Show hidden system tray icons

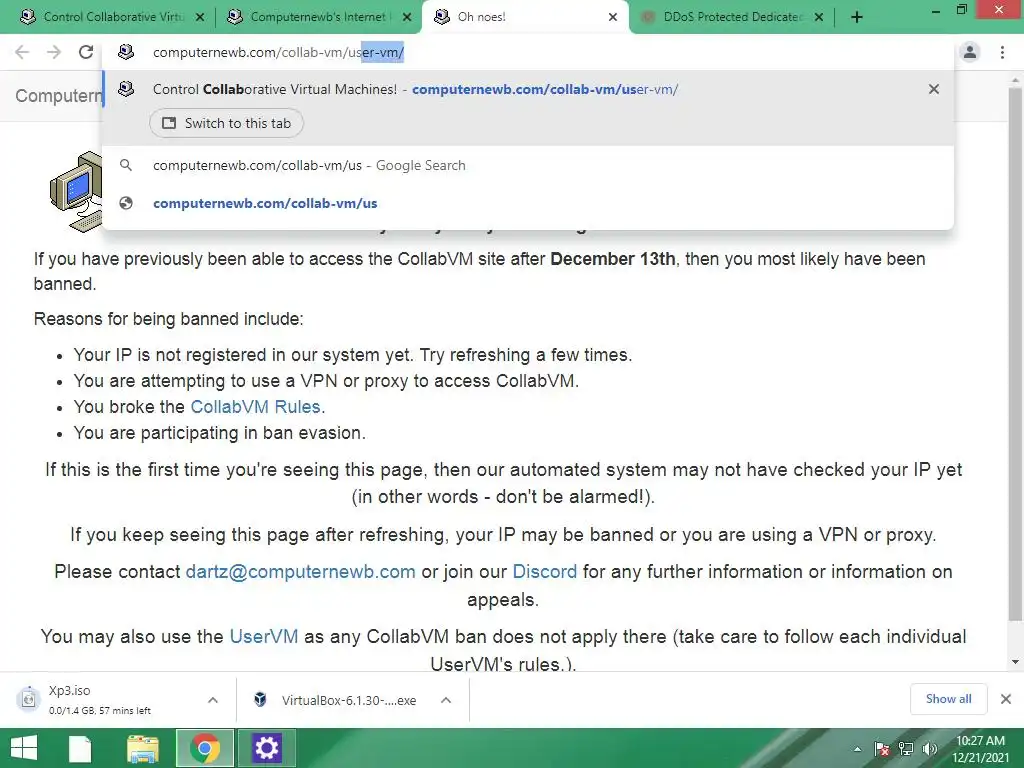[857, 750]
